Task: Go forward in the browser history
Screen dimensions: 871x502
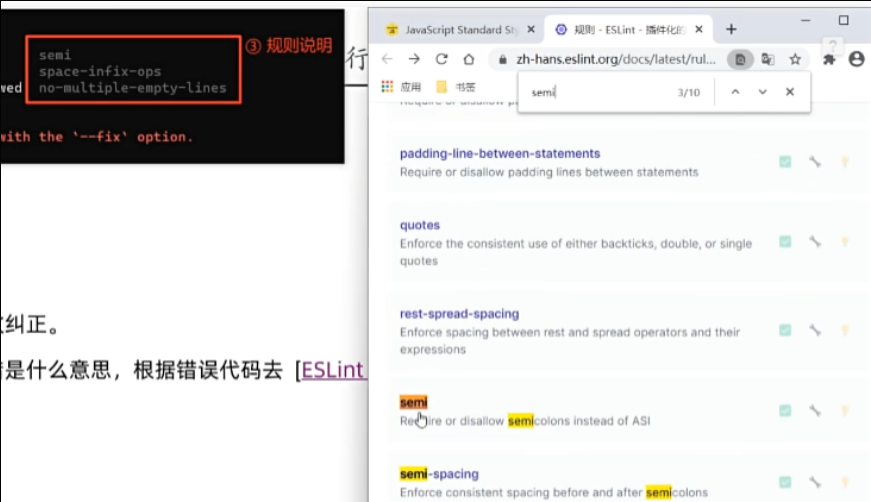Action: click(414, 59)
